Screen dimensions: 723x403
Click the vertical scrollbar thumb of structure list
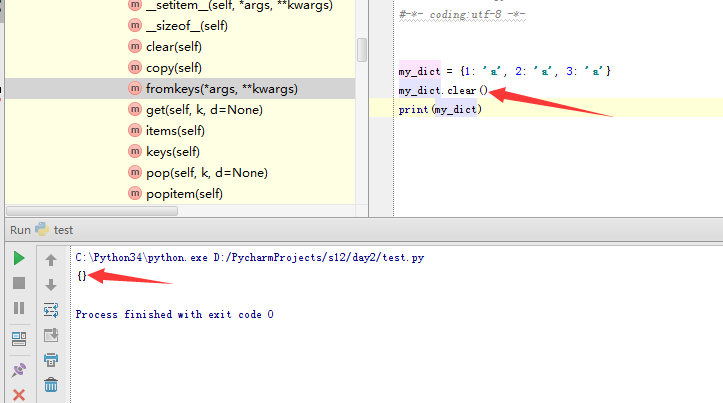pos(362,50)
